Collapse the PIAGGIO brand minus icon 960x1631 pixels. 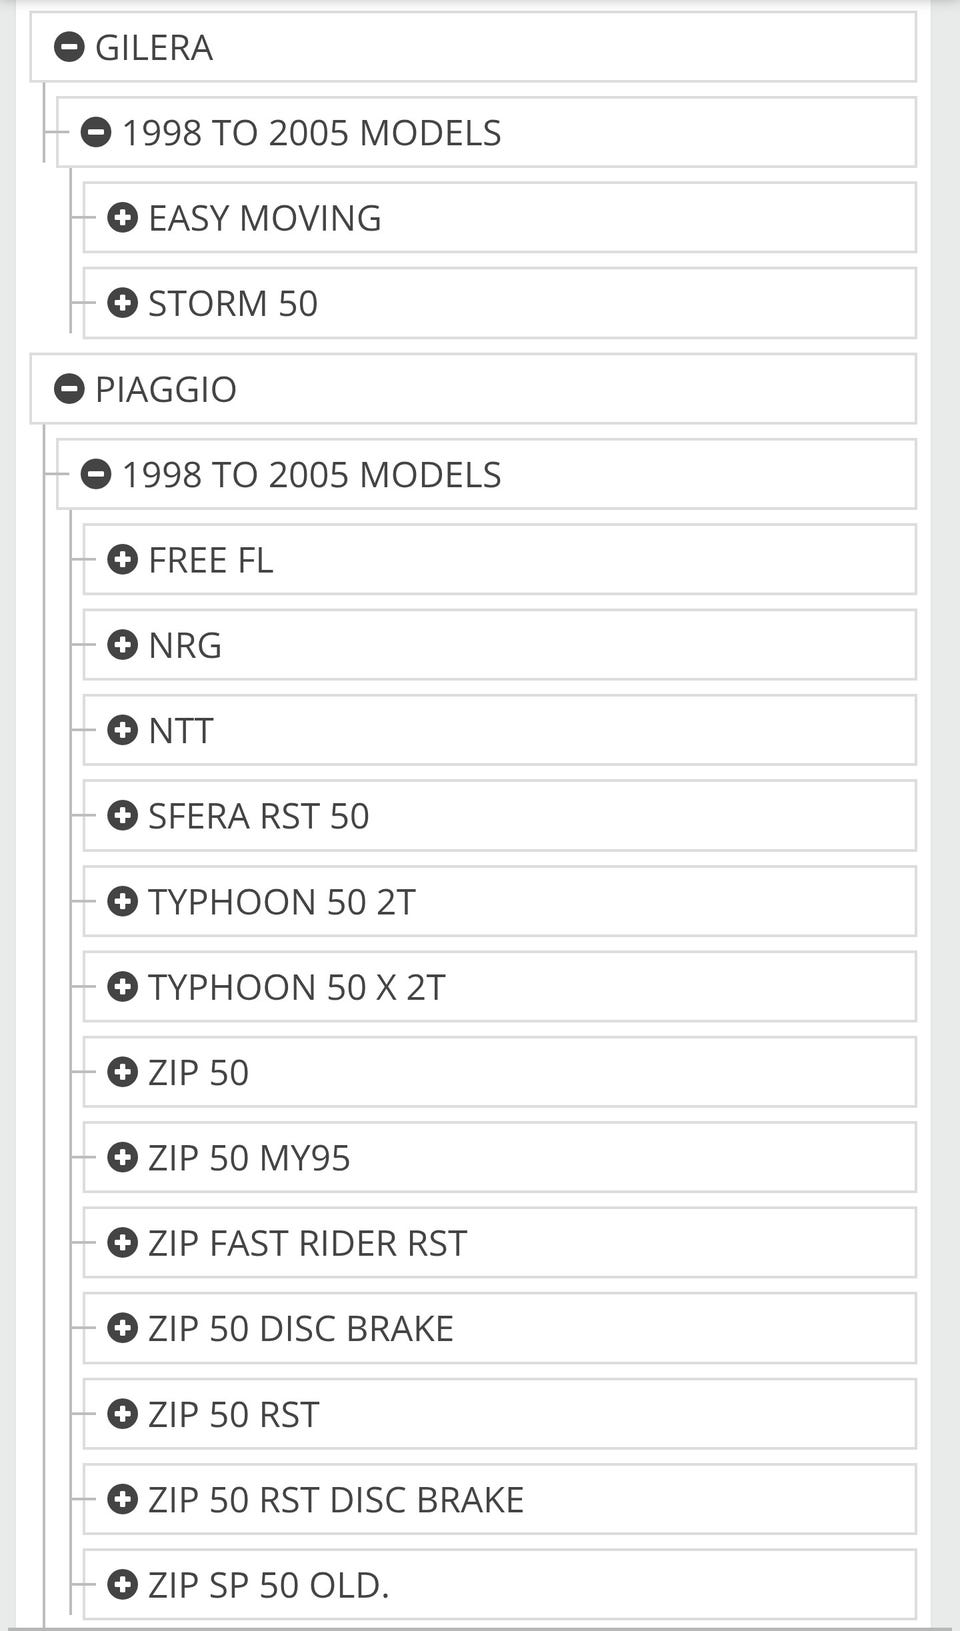tap(69, 389)
